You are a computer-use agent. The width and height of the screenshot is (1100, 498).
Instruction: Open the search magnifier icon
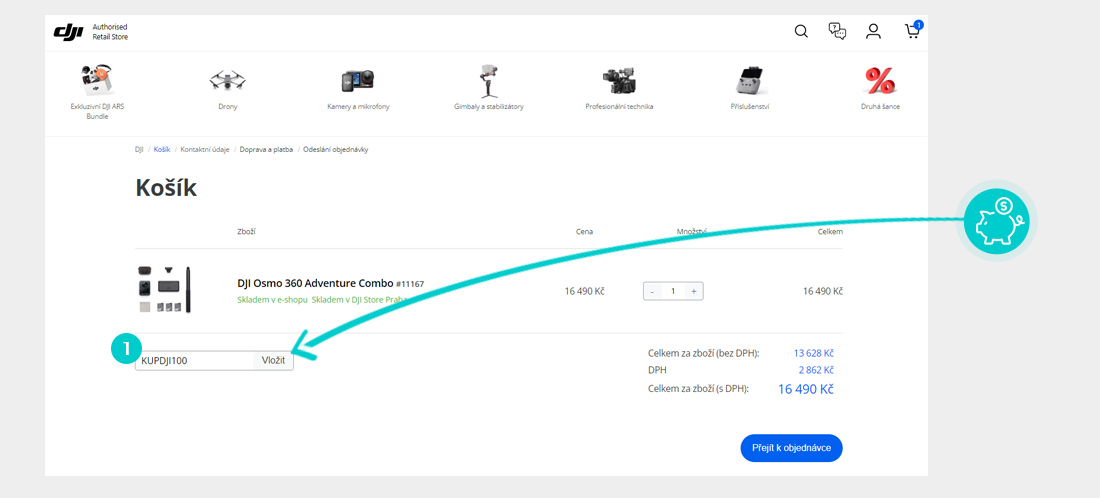click(801, 31)
